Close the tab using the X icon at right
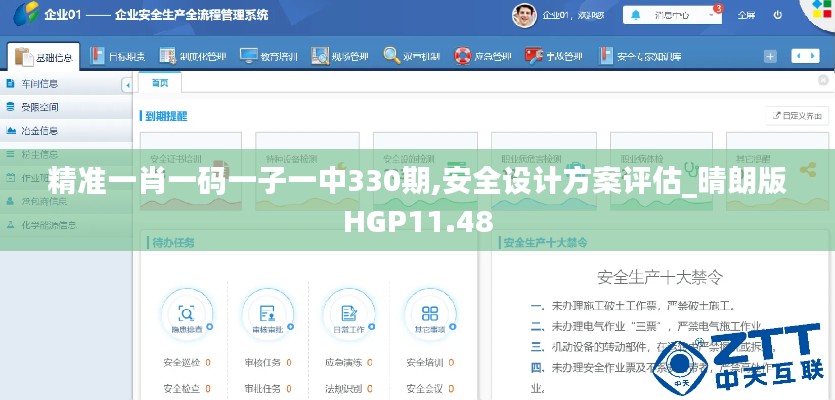Image resolution: width=835 pixels, height=400 pixels. pyautogui.click(x=823, y=80)
